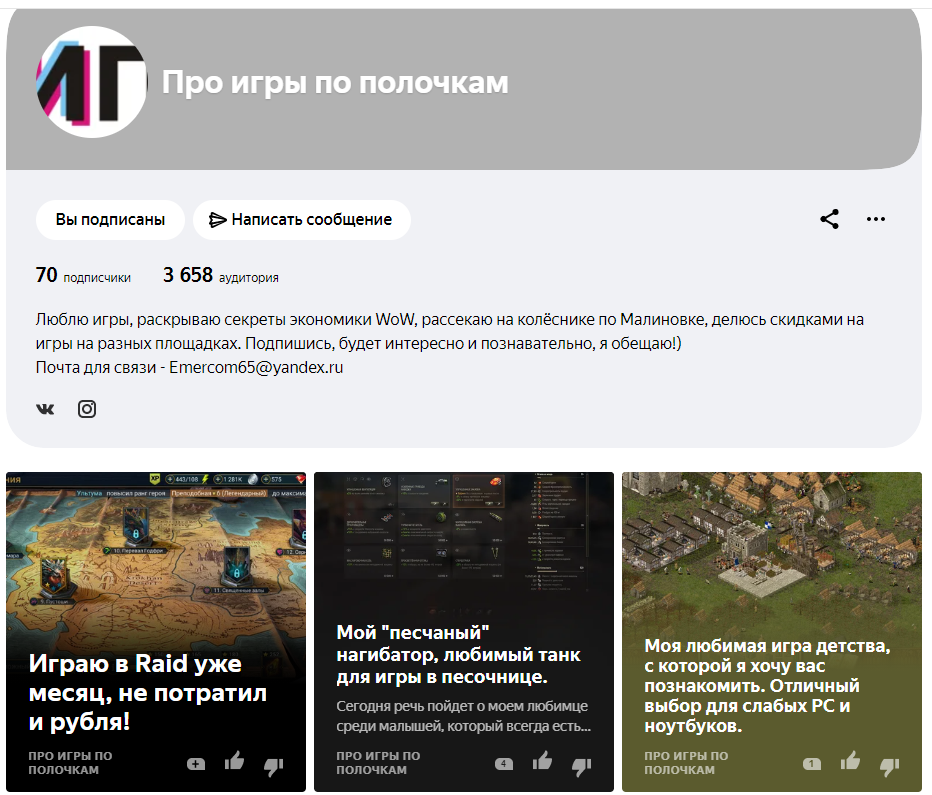932x795 pixels.
Task: Open the Instagram social link icon
Action: tap(87, 409)
